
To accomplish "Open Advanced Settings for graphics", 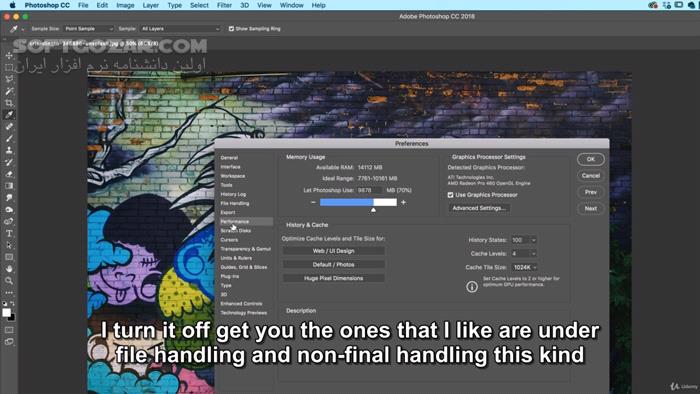I will coord(479,208).
